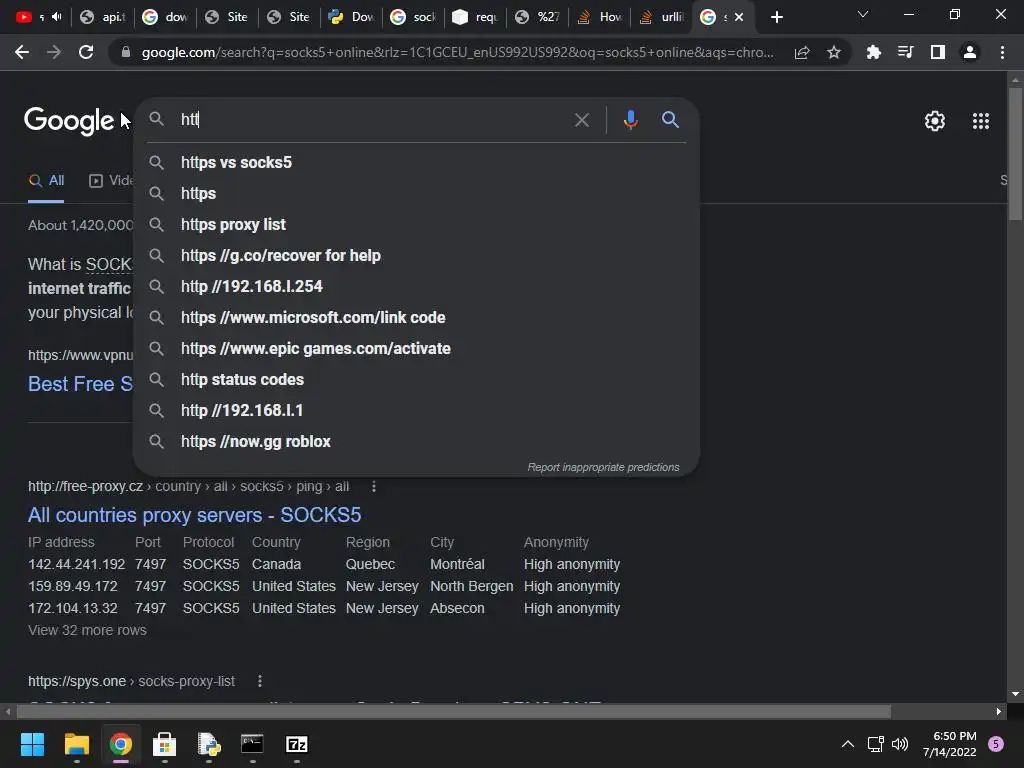Image resolution: width=1024 pixels, height=768 pixels.
Task: Switch to the 'How' Stack Overflow tab
Action: (600, 17)
